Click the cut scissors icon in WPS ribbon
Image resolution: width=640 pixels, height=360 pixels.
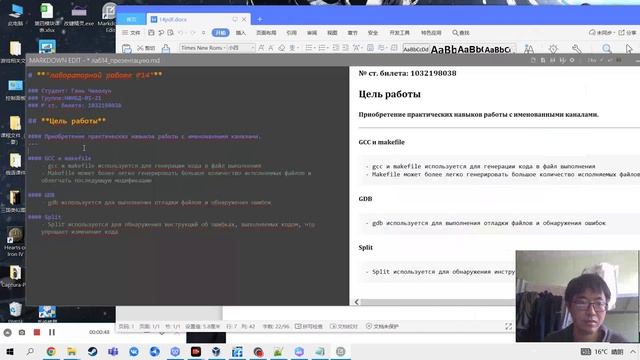(x=140, y=48)
